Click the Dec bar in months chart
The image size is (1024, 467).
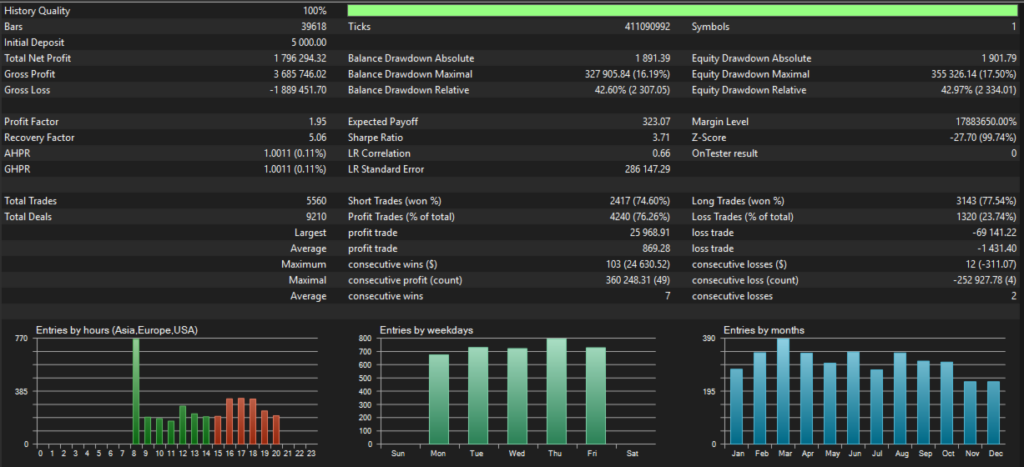pyautogui.click(x=993, y=413)
